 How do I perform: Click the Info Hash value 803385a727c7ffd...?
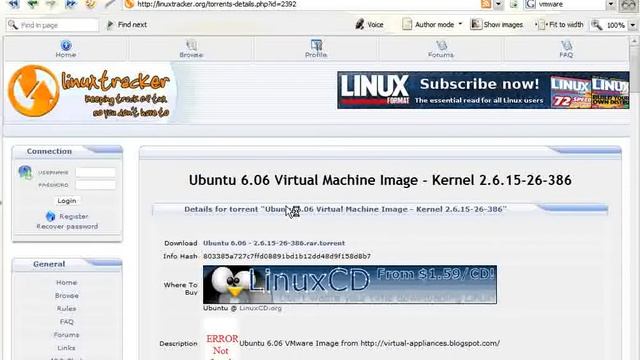(287, 256)
